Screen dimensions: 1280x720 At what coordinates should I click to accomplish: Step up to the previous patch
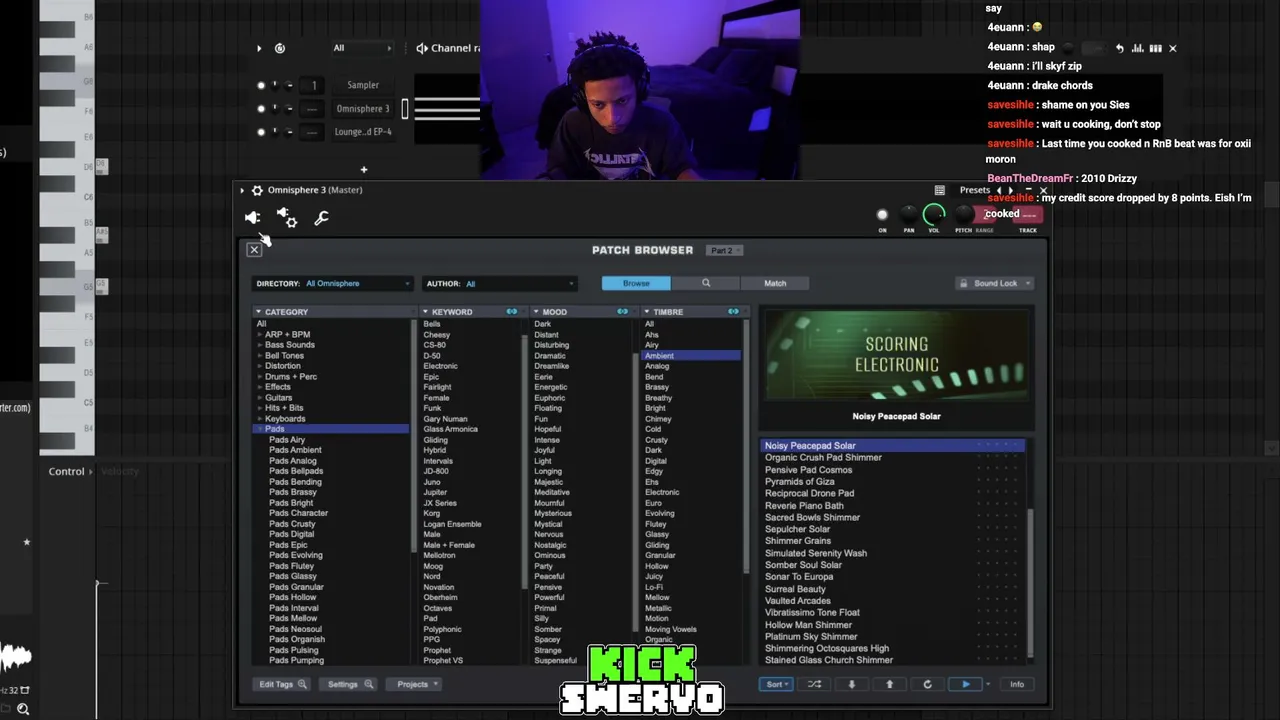889,684
